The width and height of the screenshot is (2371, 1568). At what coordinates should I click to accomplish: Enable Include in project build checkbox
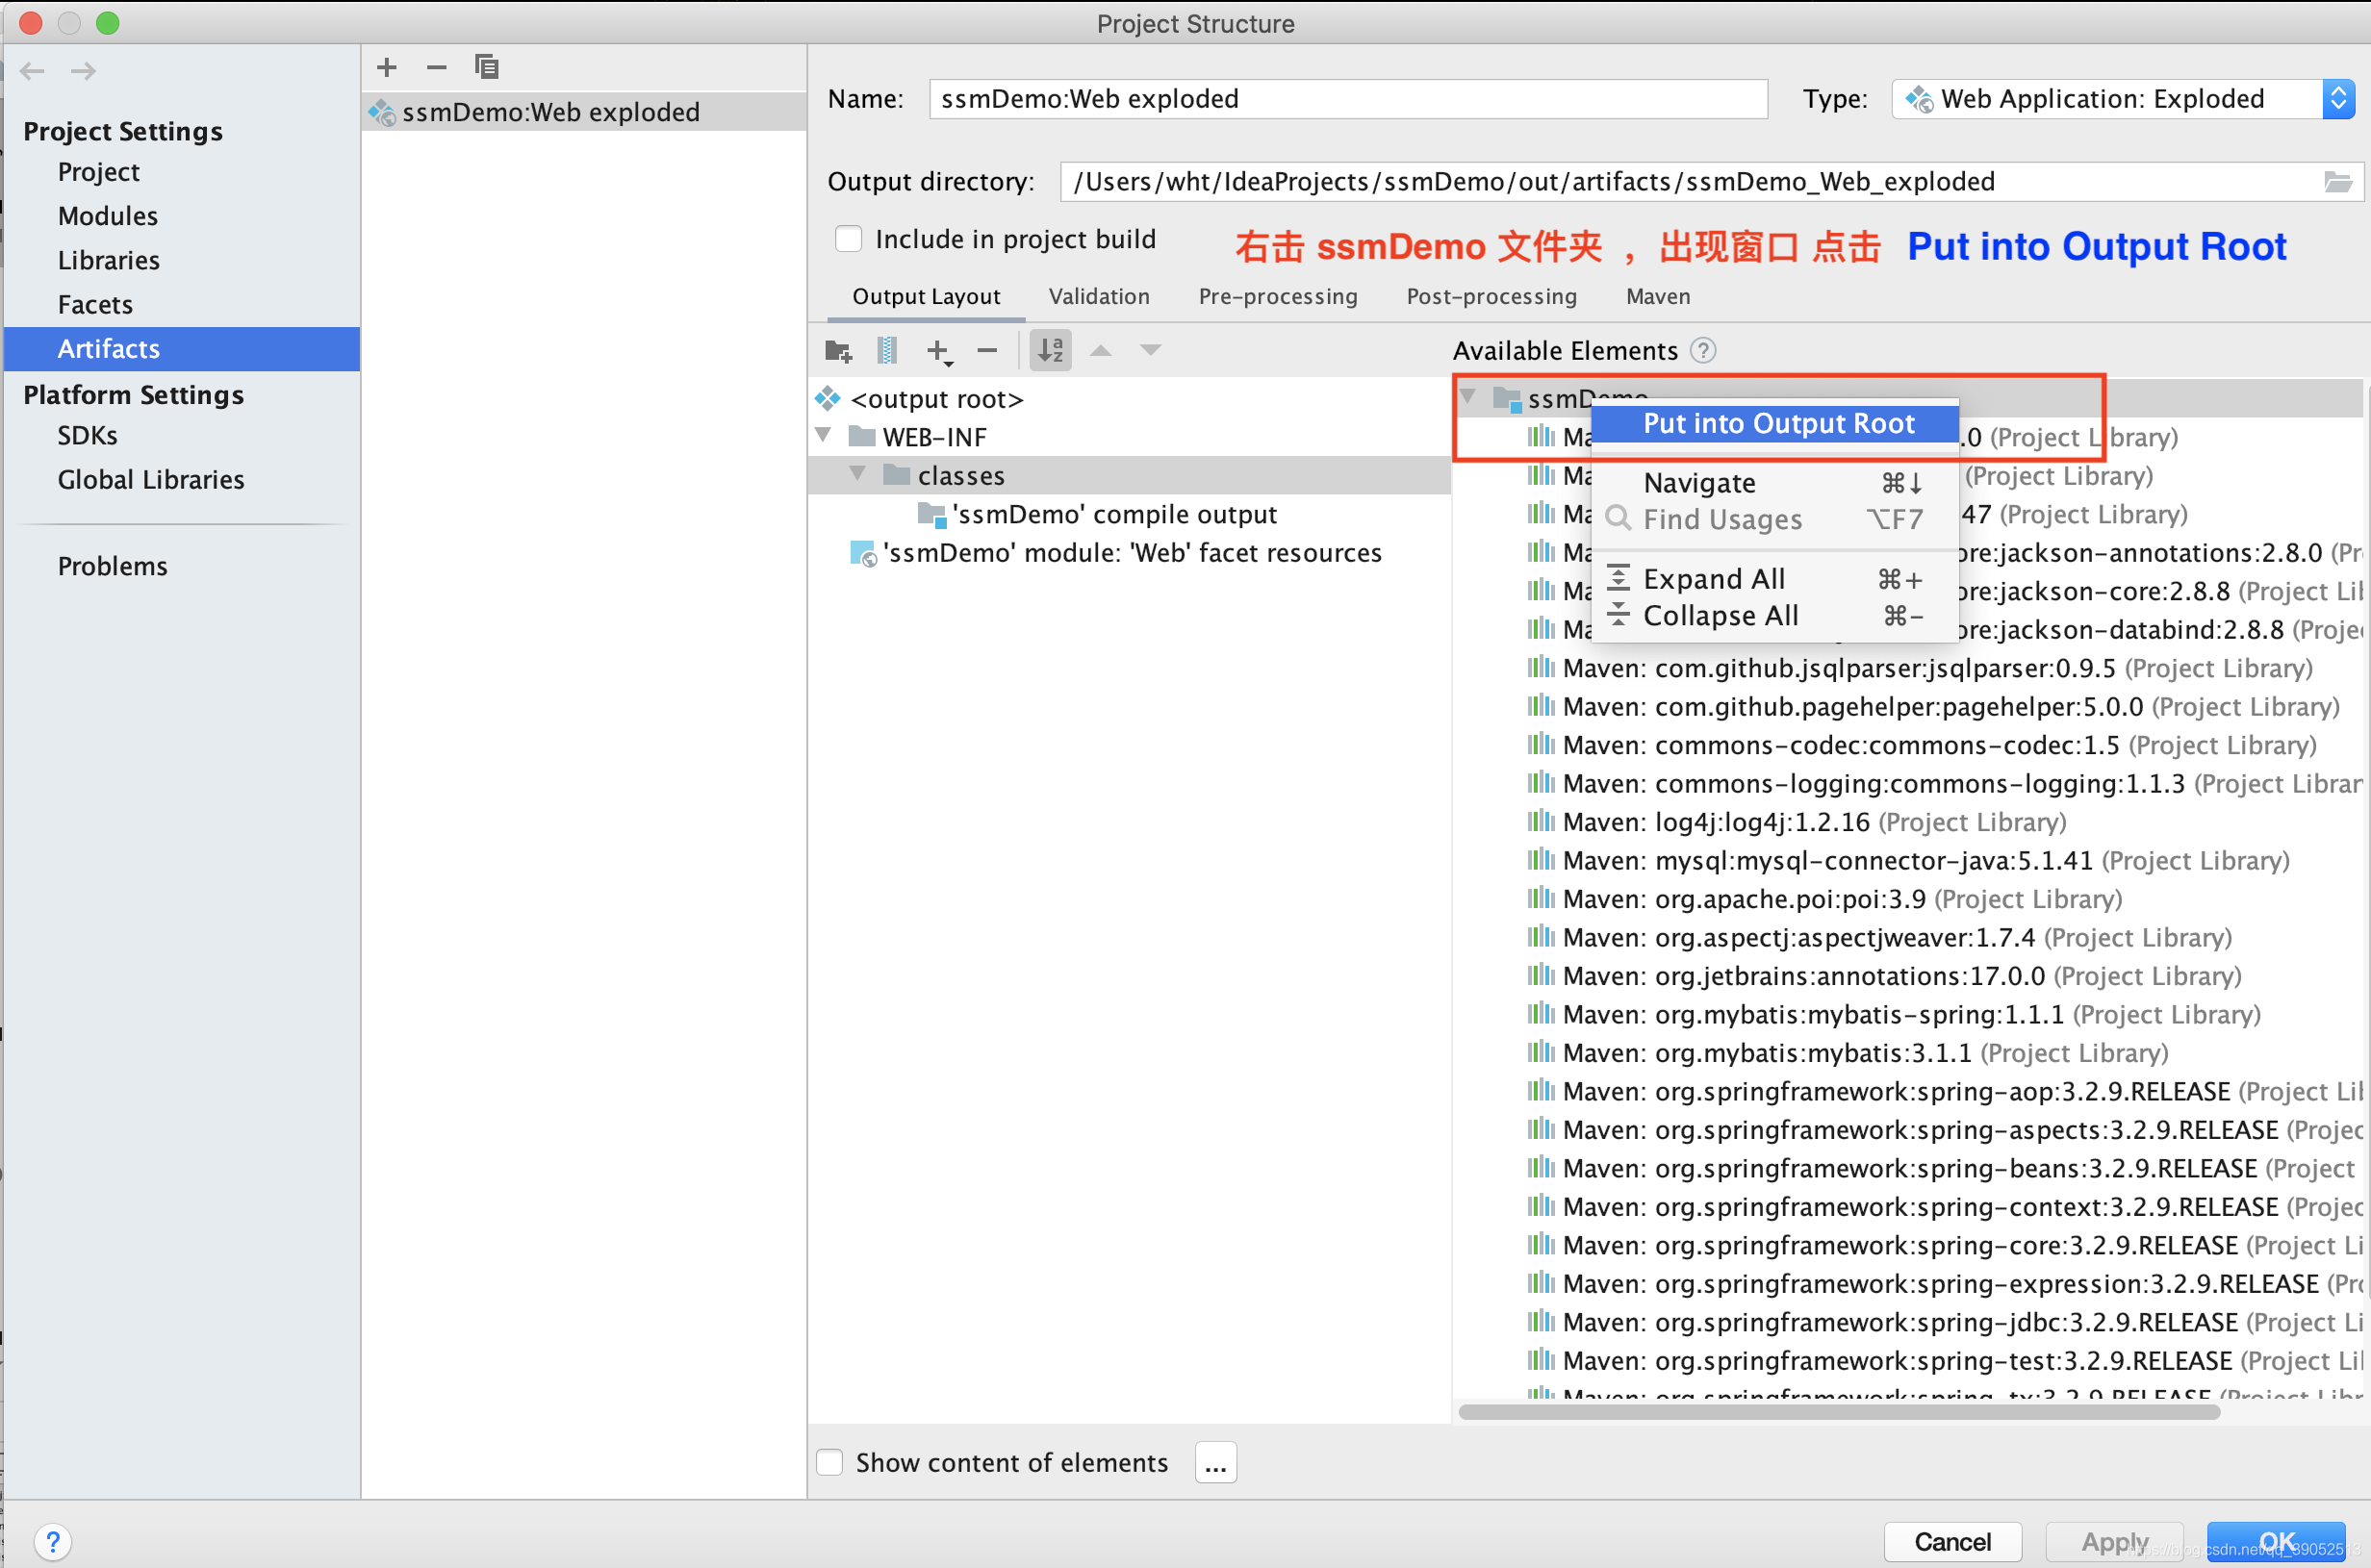click(x=848, y=239)
